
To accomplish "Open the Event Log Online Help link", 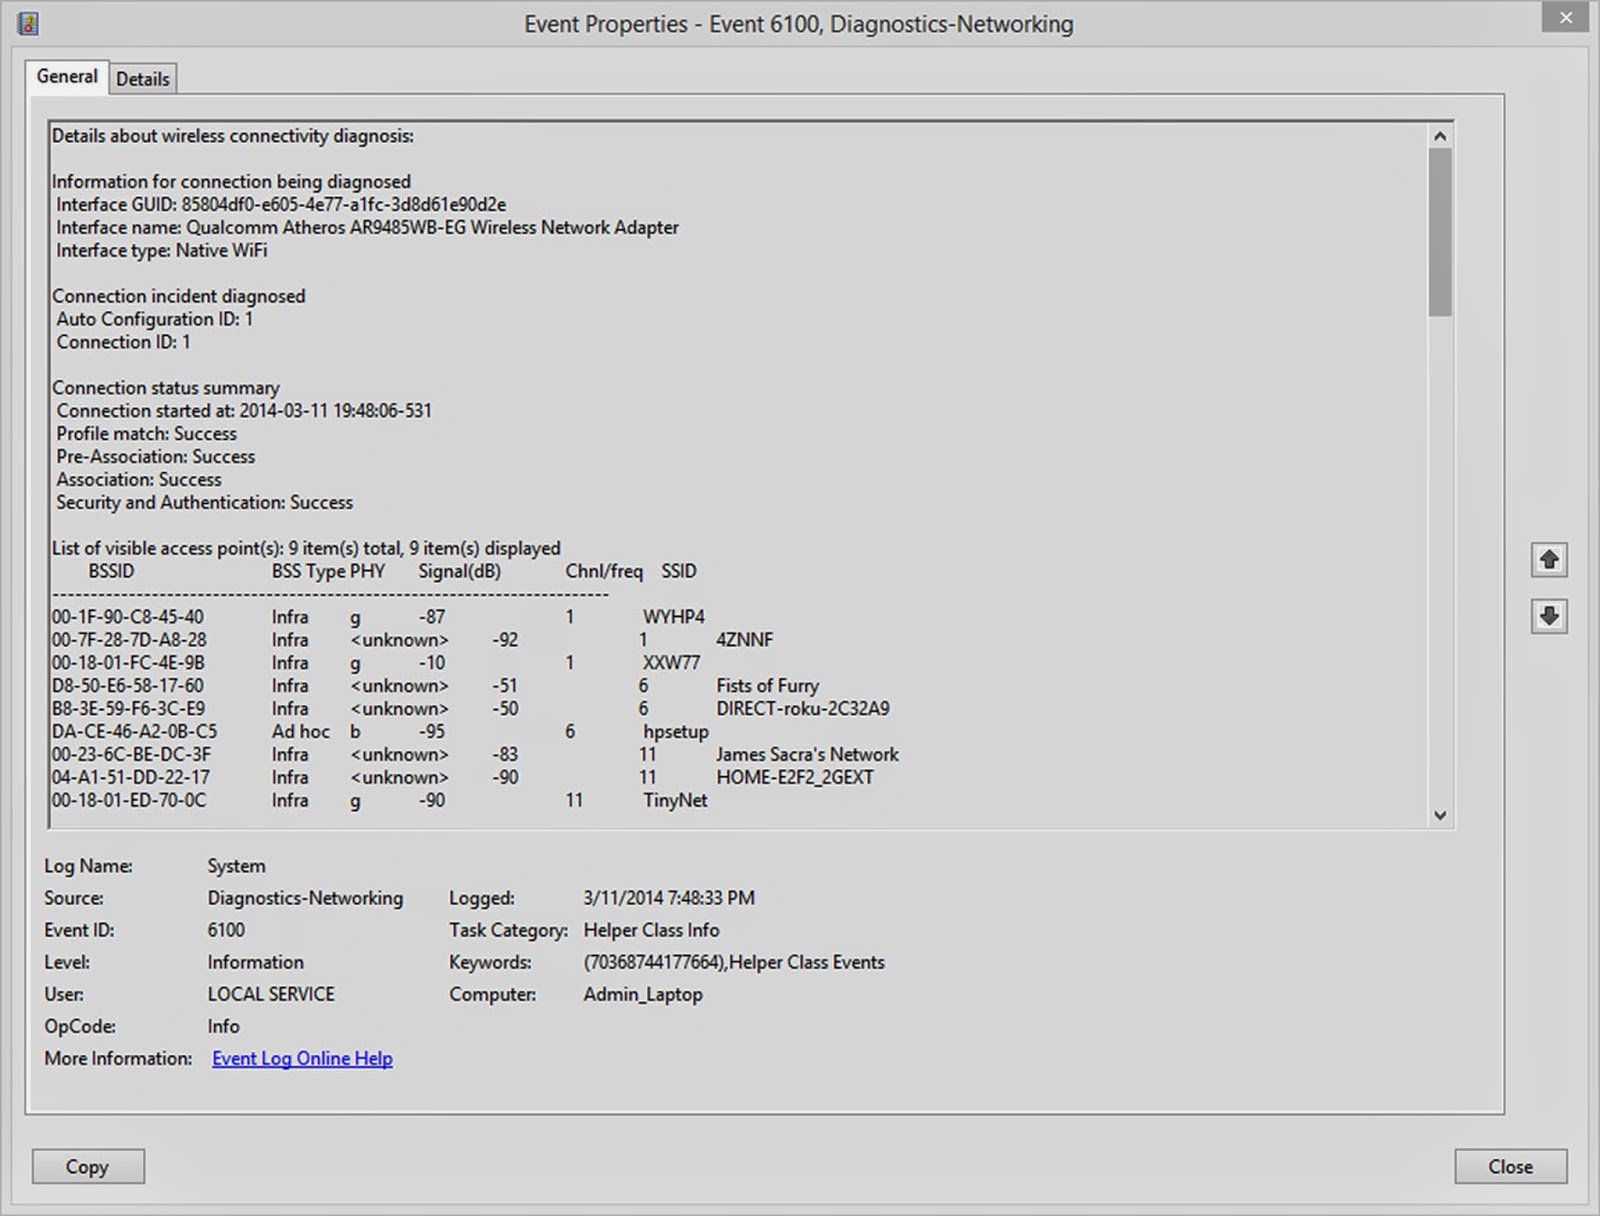I will tap(302, 1058).
